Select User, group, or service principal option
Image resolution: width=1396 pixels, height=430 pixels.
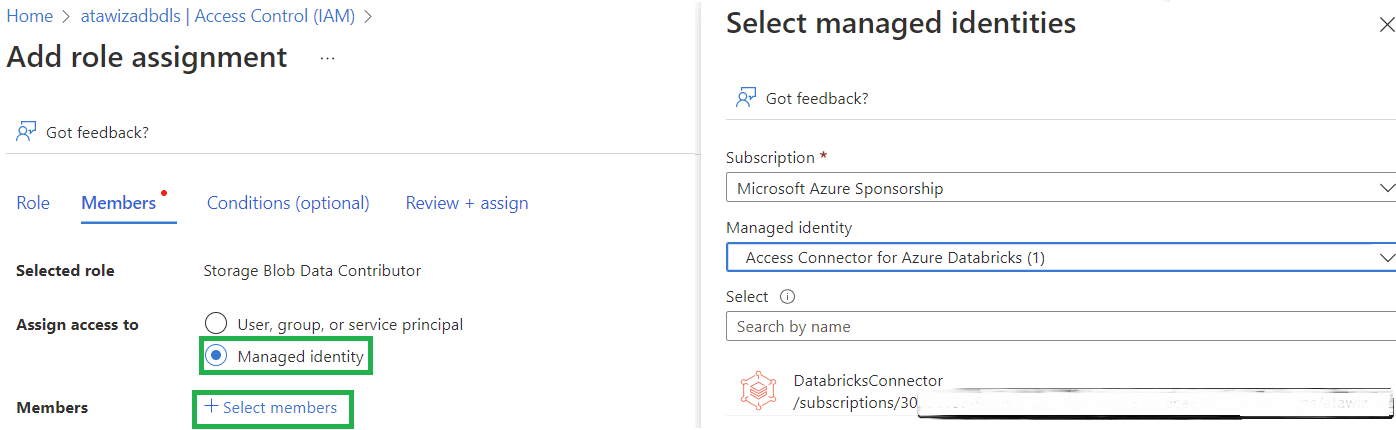click(x=216, y=324)
